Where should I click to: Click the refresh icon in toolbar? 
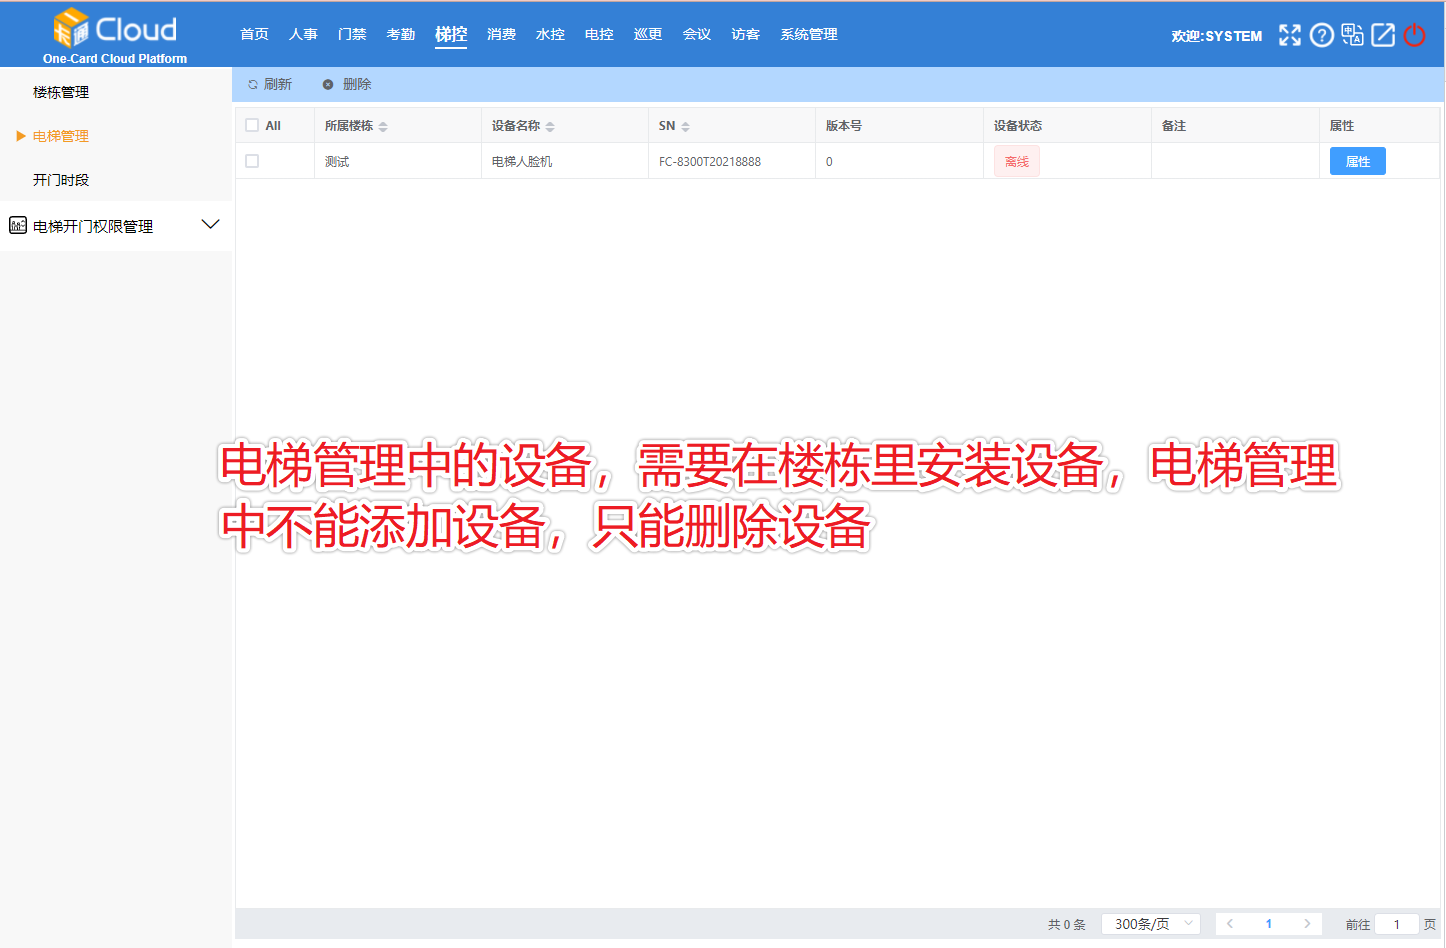tap(253, 85)
